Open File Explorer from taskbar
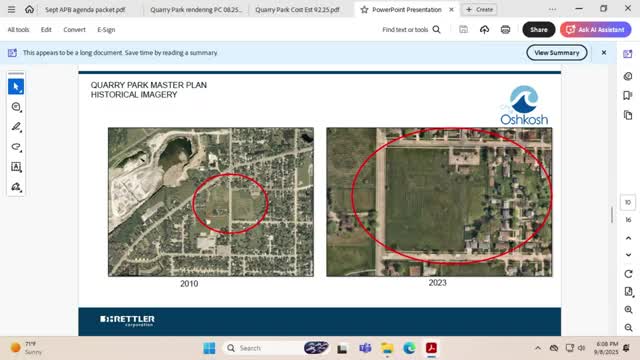 point(387,348)
